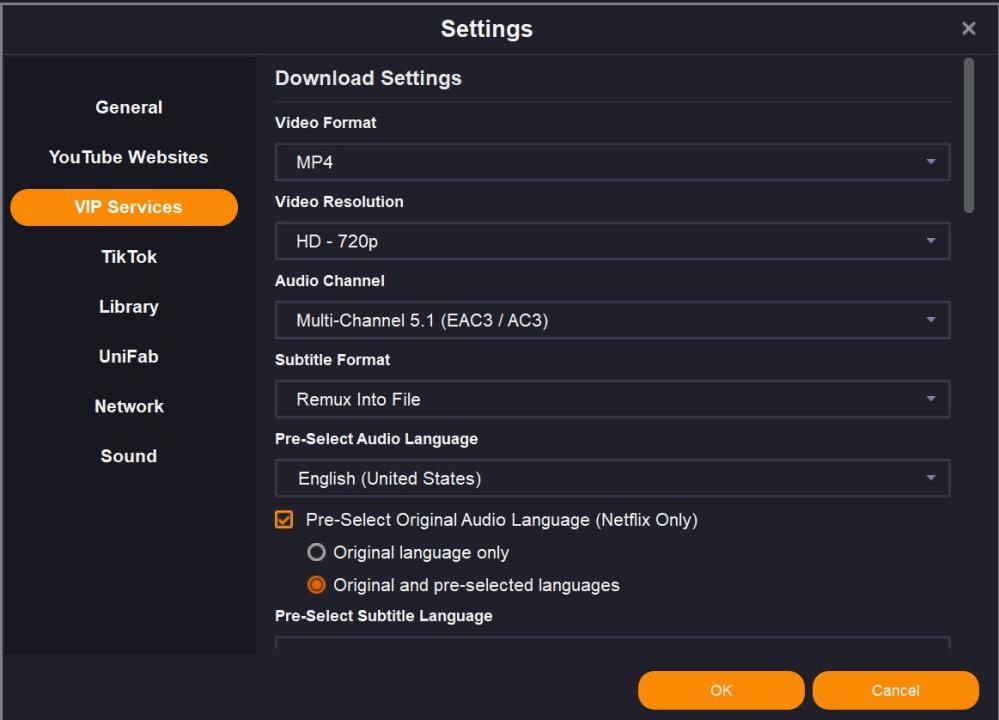Select Original language only radio button
Image resolution: width=999 pixels, height=720 pixels.
(x=316, y=552)
